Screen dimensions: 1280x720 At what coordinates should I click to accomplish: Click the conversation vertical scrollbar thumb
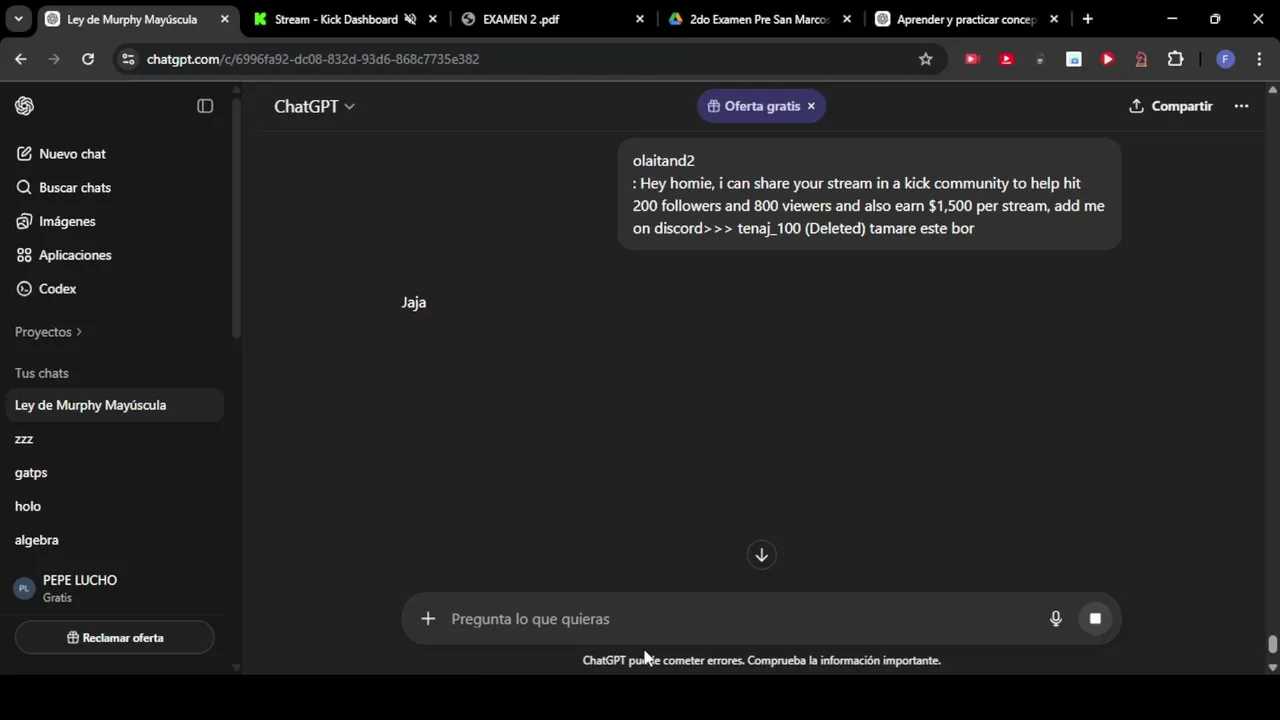coord(1272,645)
